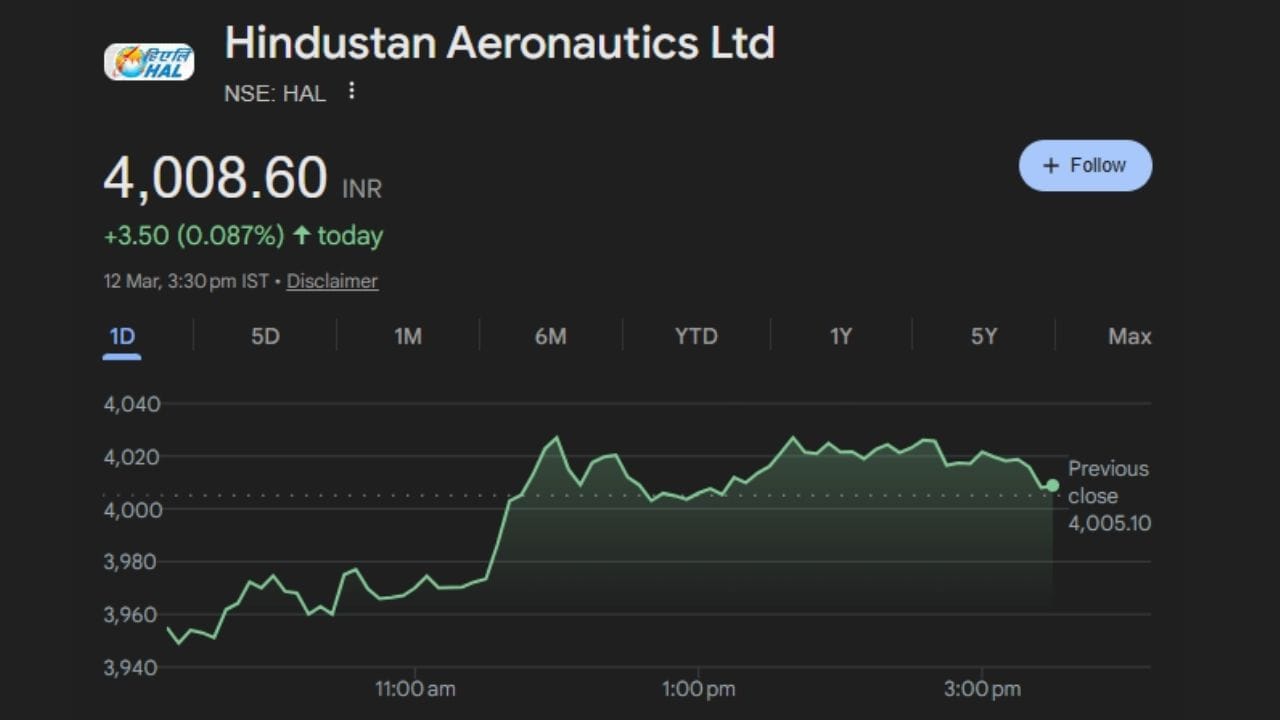Switch to the 1M chart tab
The height and width of the screenshot is (720, 1280).
tap(408, 336)
